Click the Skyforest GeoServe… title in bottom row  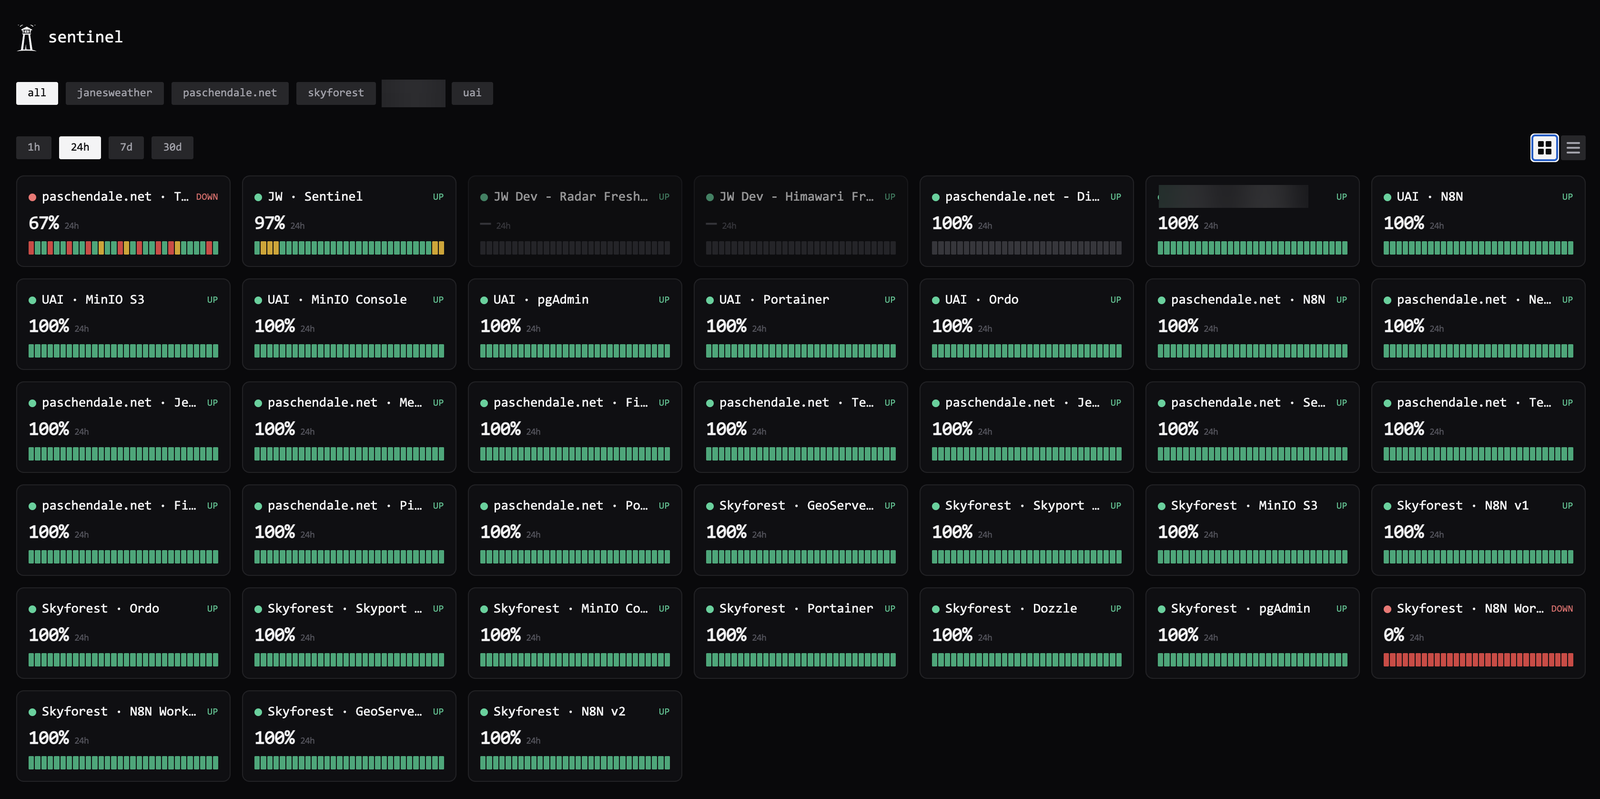345,711
